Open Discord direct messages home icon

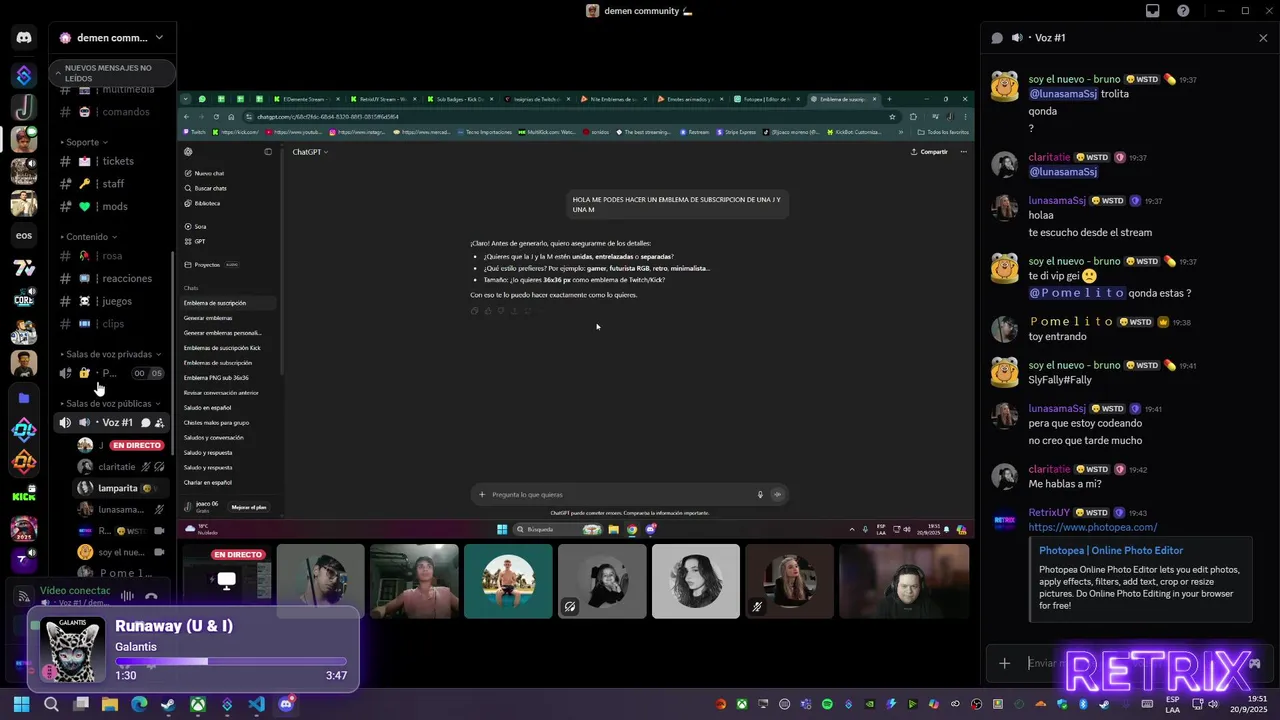click(24, 38)
